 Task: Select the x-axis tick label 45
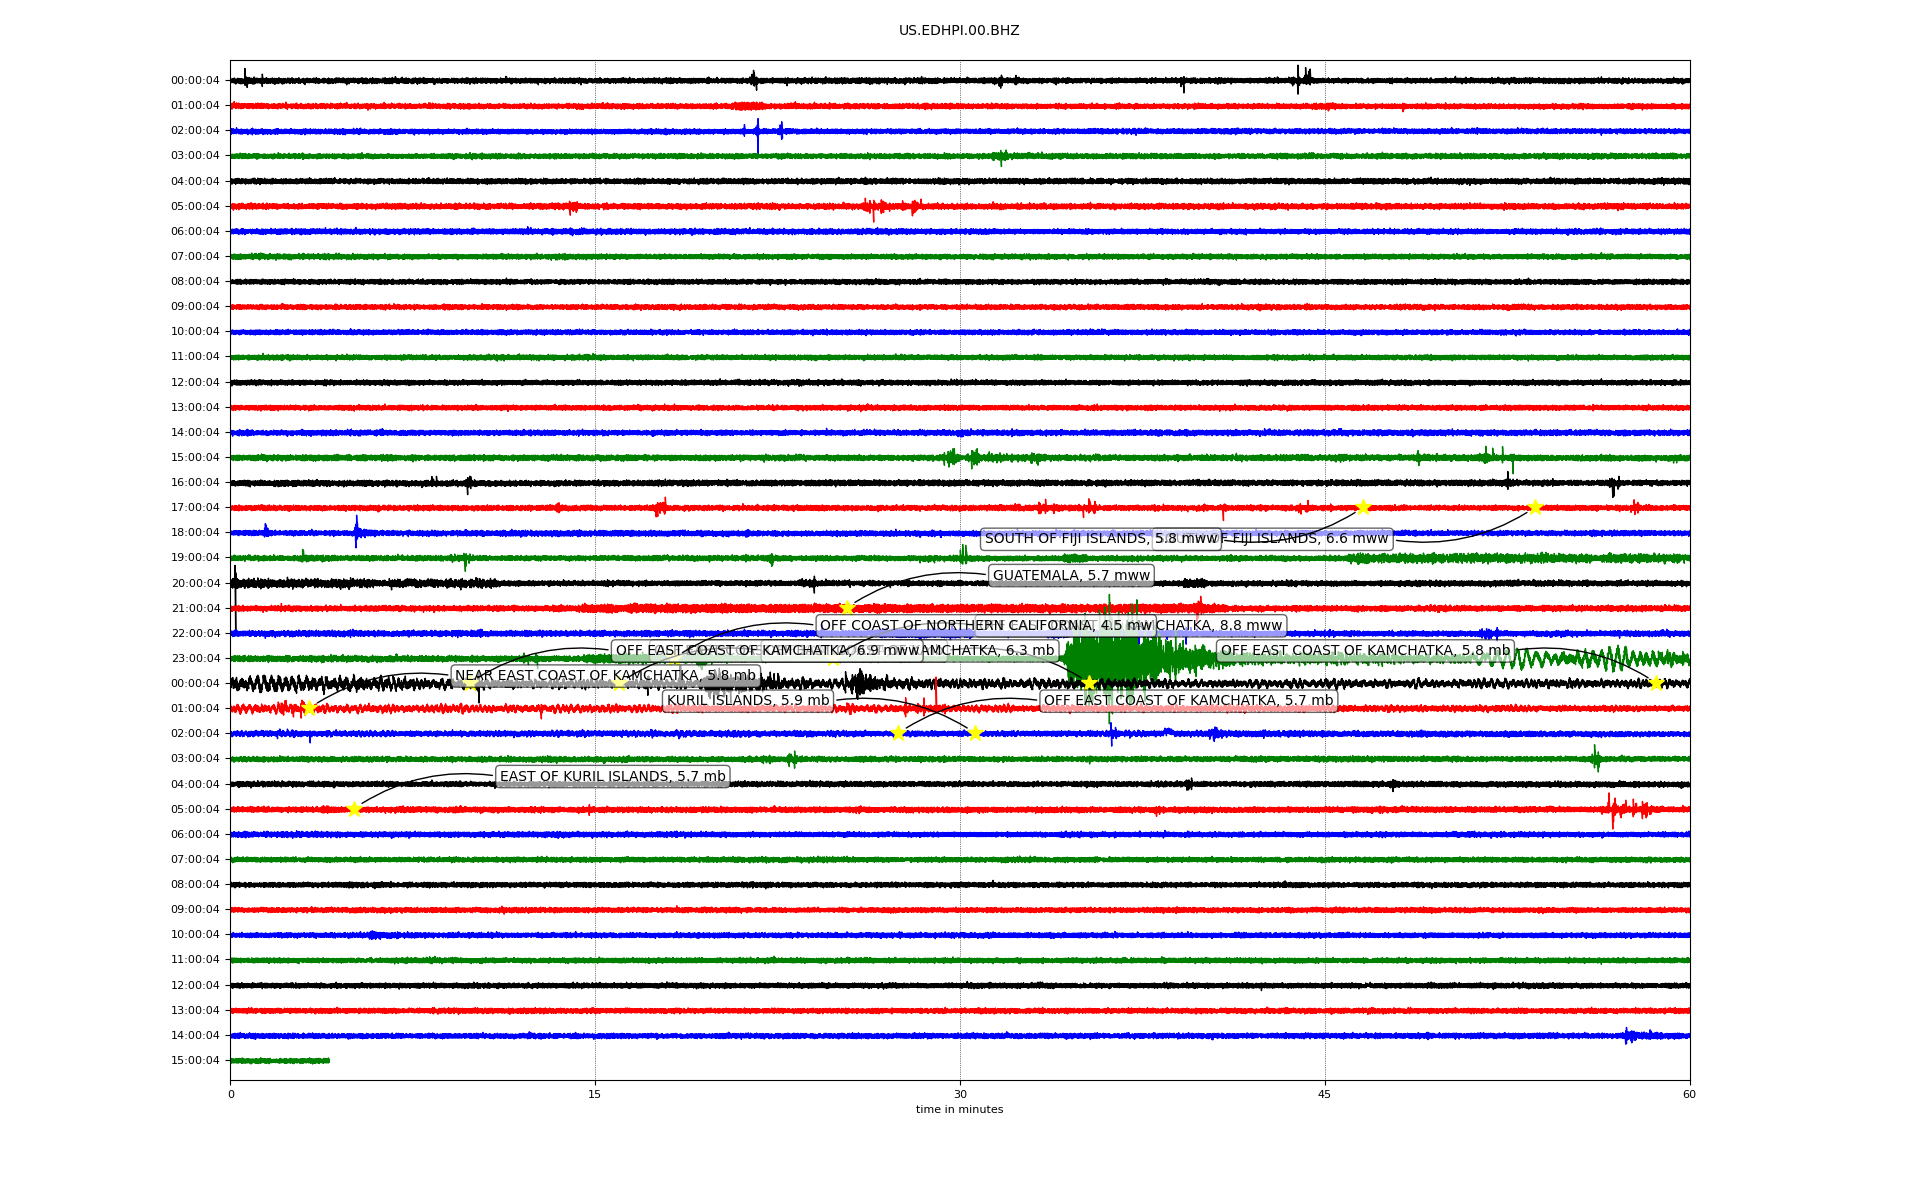pos(1325,1094)
